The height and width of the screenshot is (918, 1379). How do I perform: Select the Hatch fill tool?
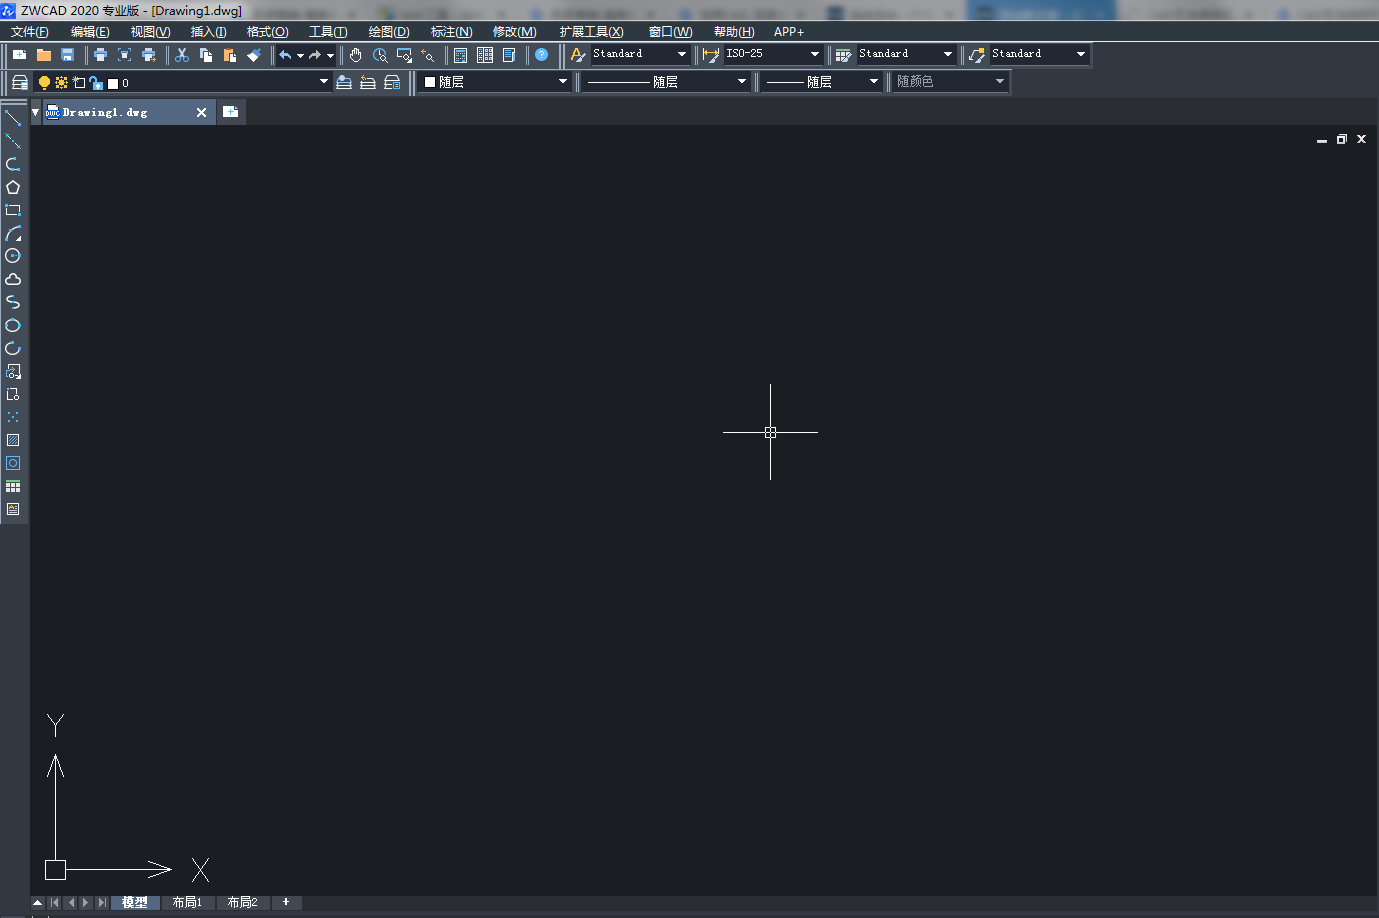pyautogui.click(x=13, y=440)
